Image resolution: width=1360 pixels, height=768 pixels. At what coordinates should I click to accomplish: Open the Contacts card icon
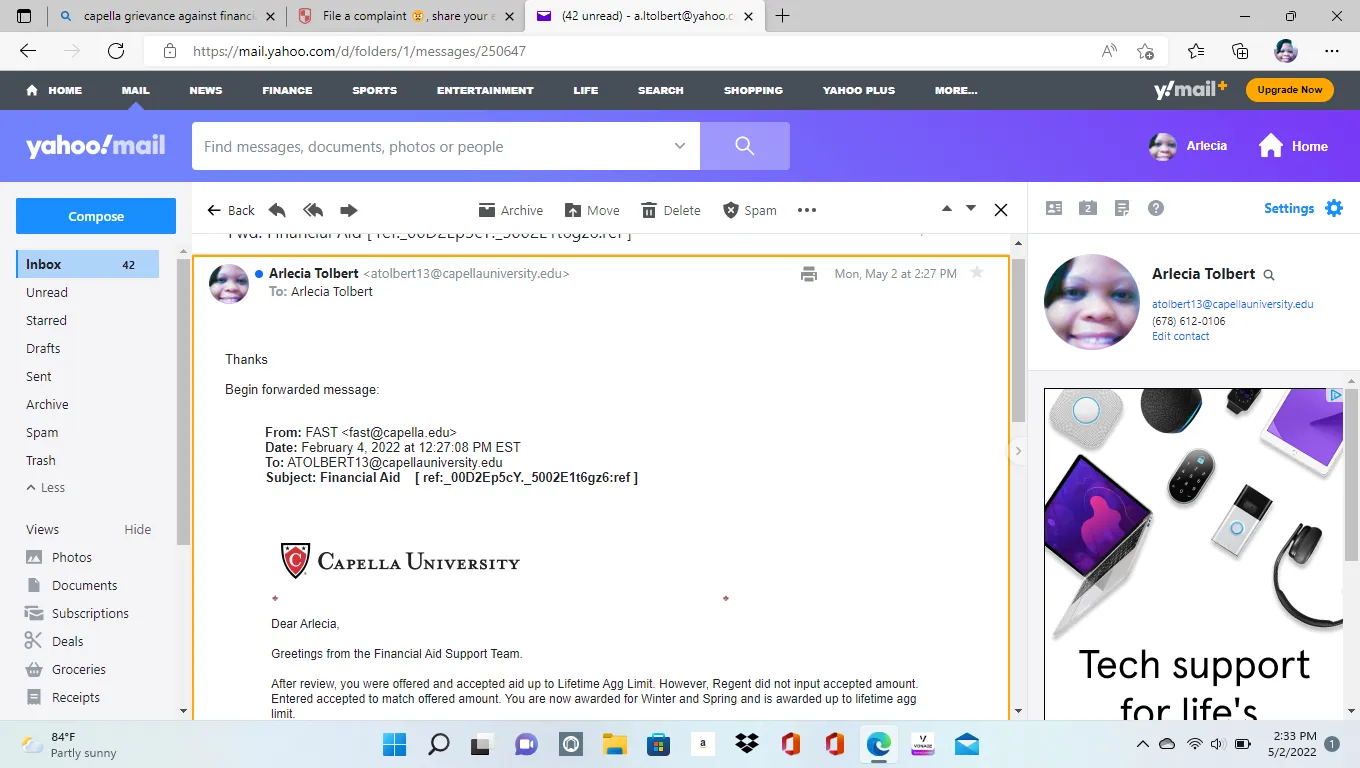[x=1054, y=208]
